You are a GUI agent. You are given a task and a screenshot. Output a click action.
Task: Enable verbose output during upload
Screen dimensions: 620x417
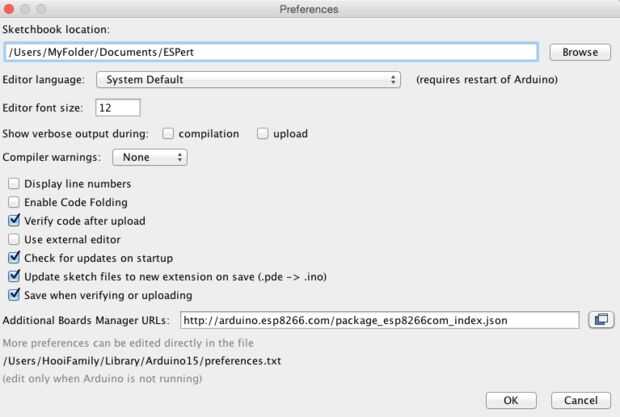coord(263,133)
